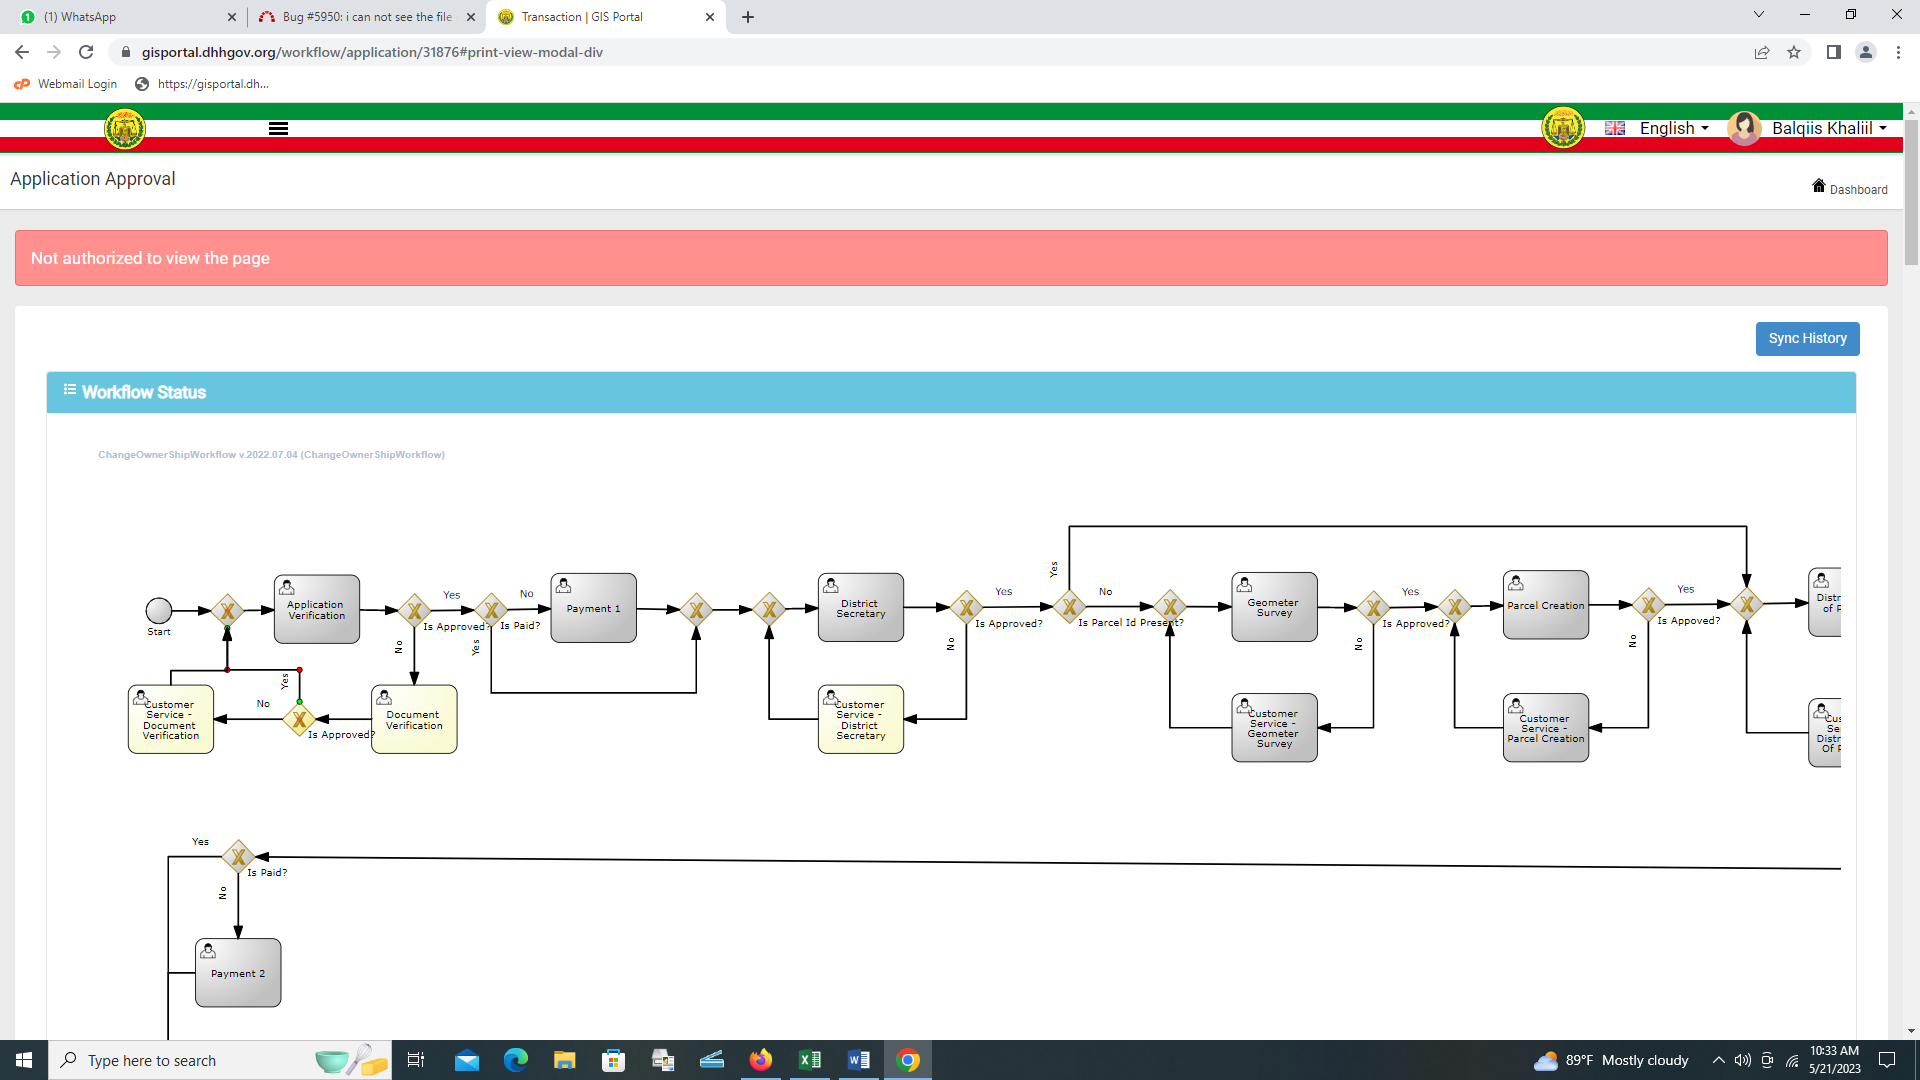This screenshot has height=1080, width=1920.
Task: Click the Sync History button
Action: tap(1807, 338)
